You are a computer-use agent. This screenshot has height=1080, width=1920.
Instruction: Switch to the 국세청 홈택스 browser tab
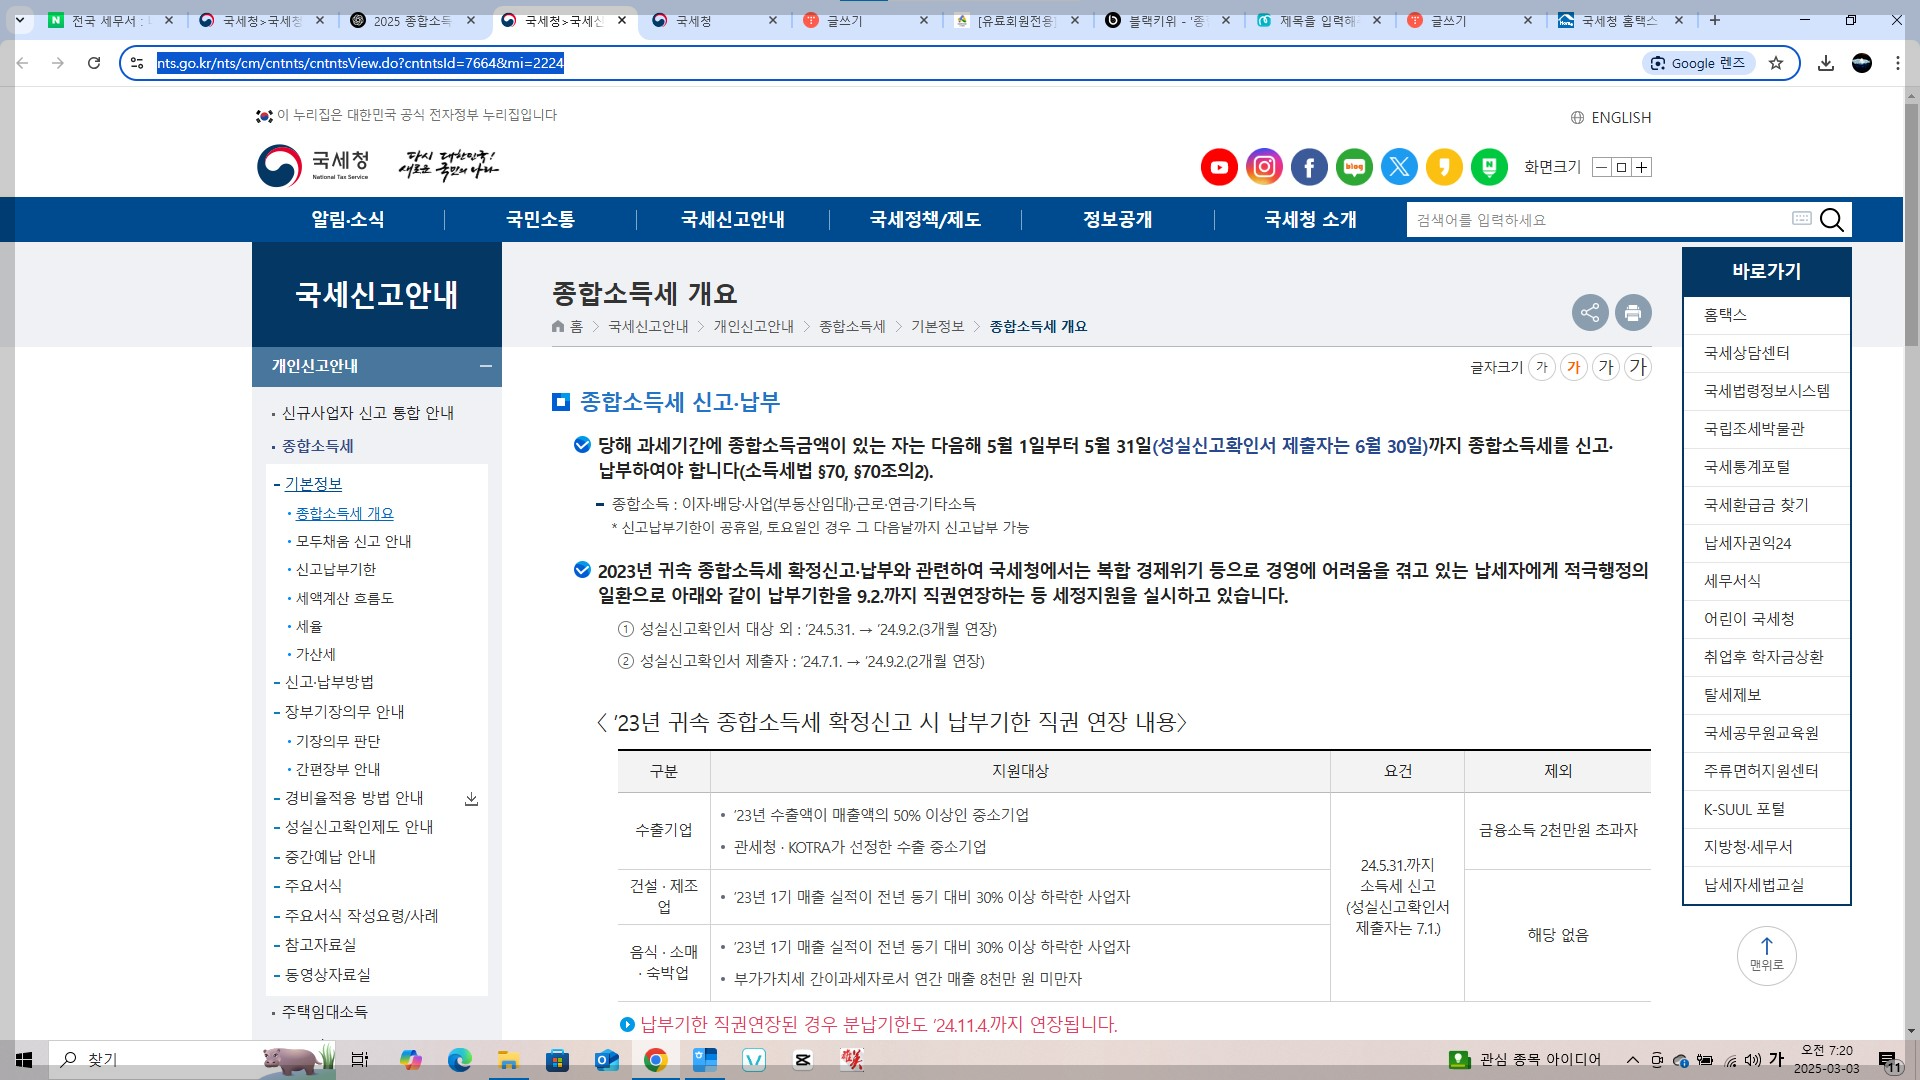coord(1619,20)
